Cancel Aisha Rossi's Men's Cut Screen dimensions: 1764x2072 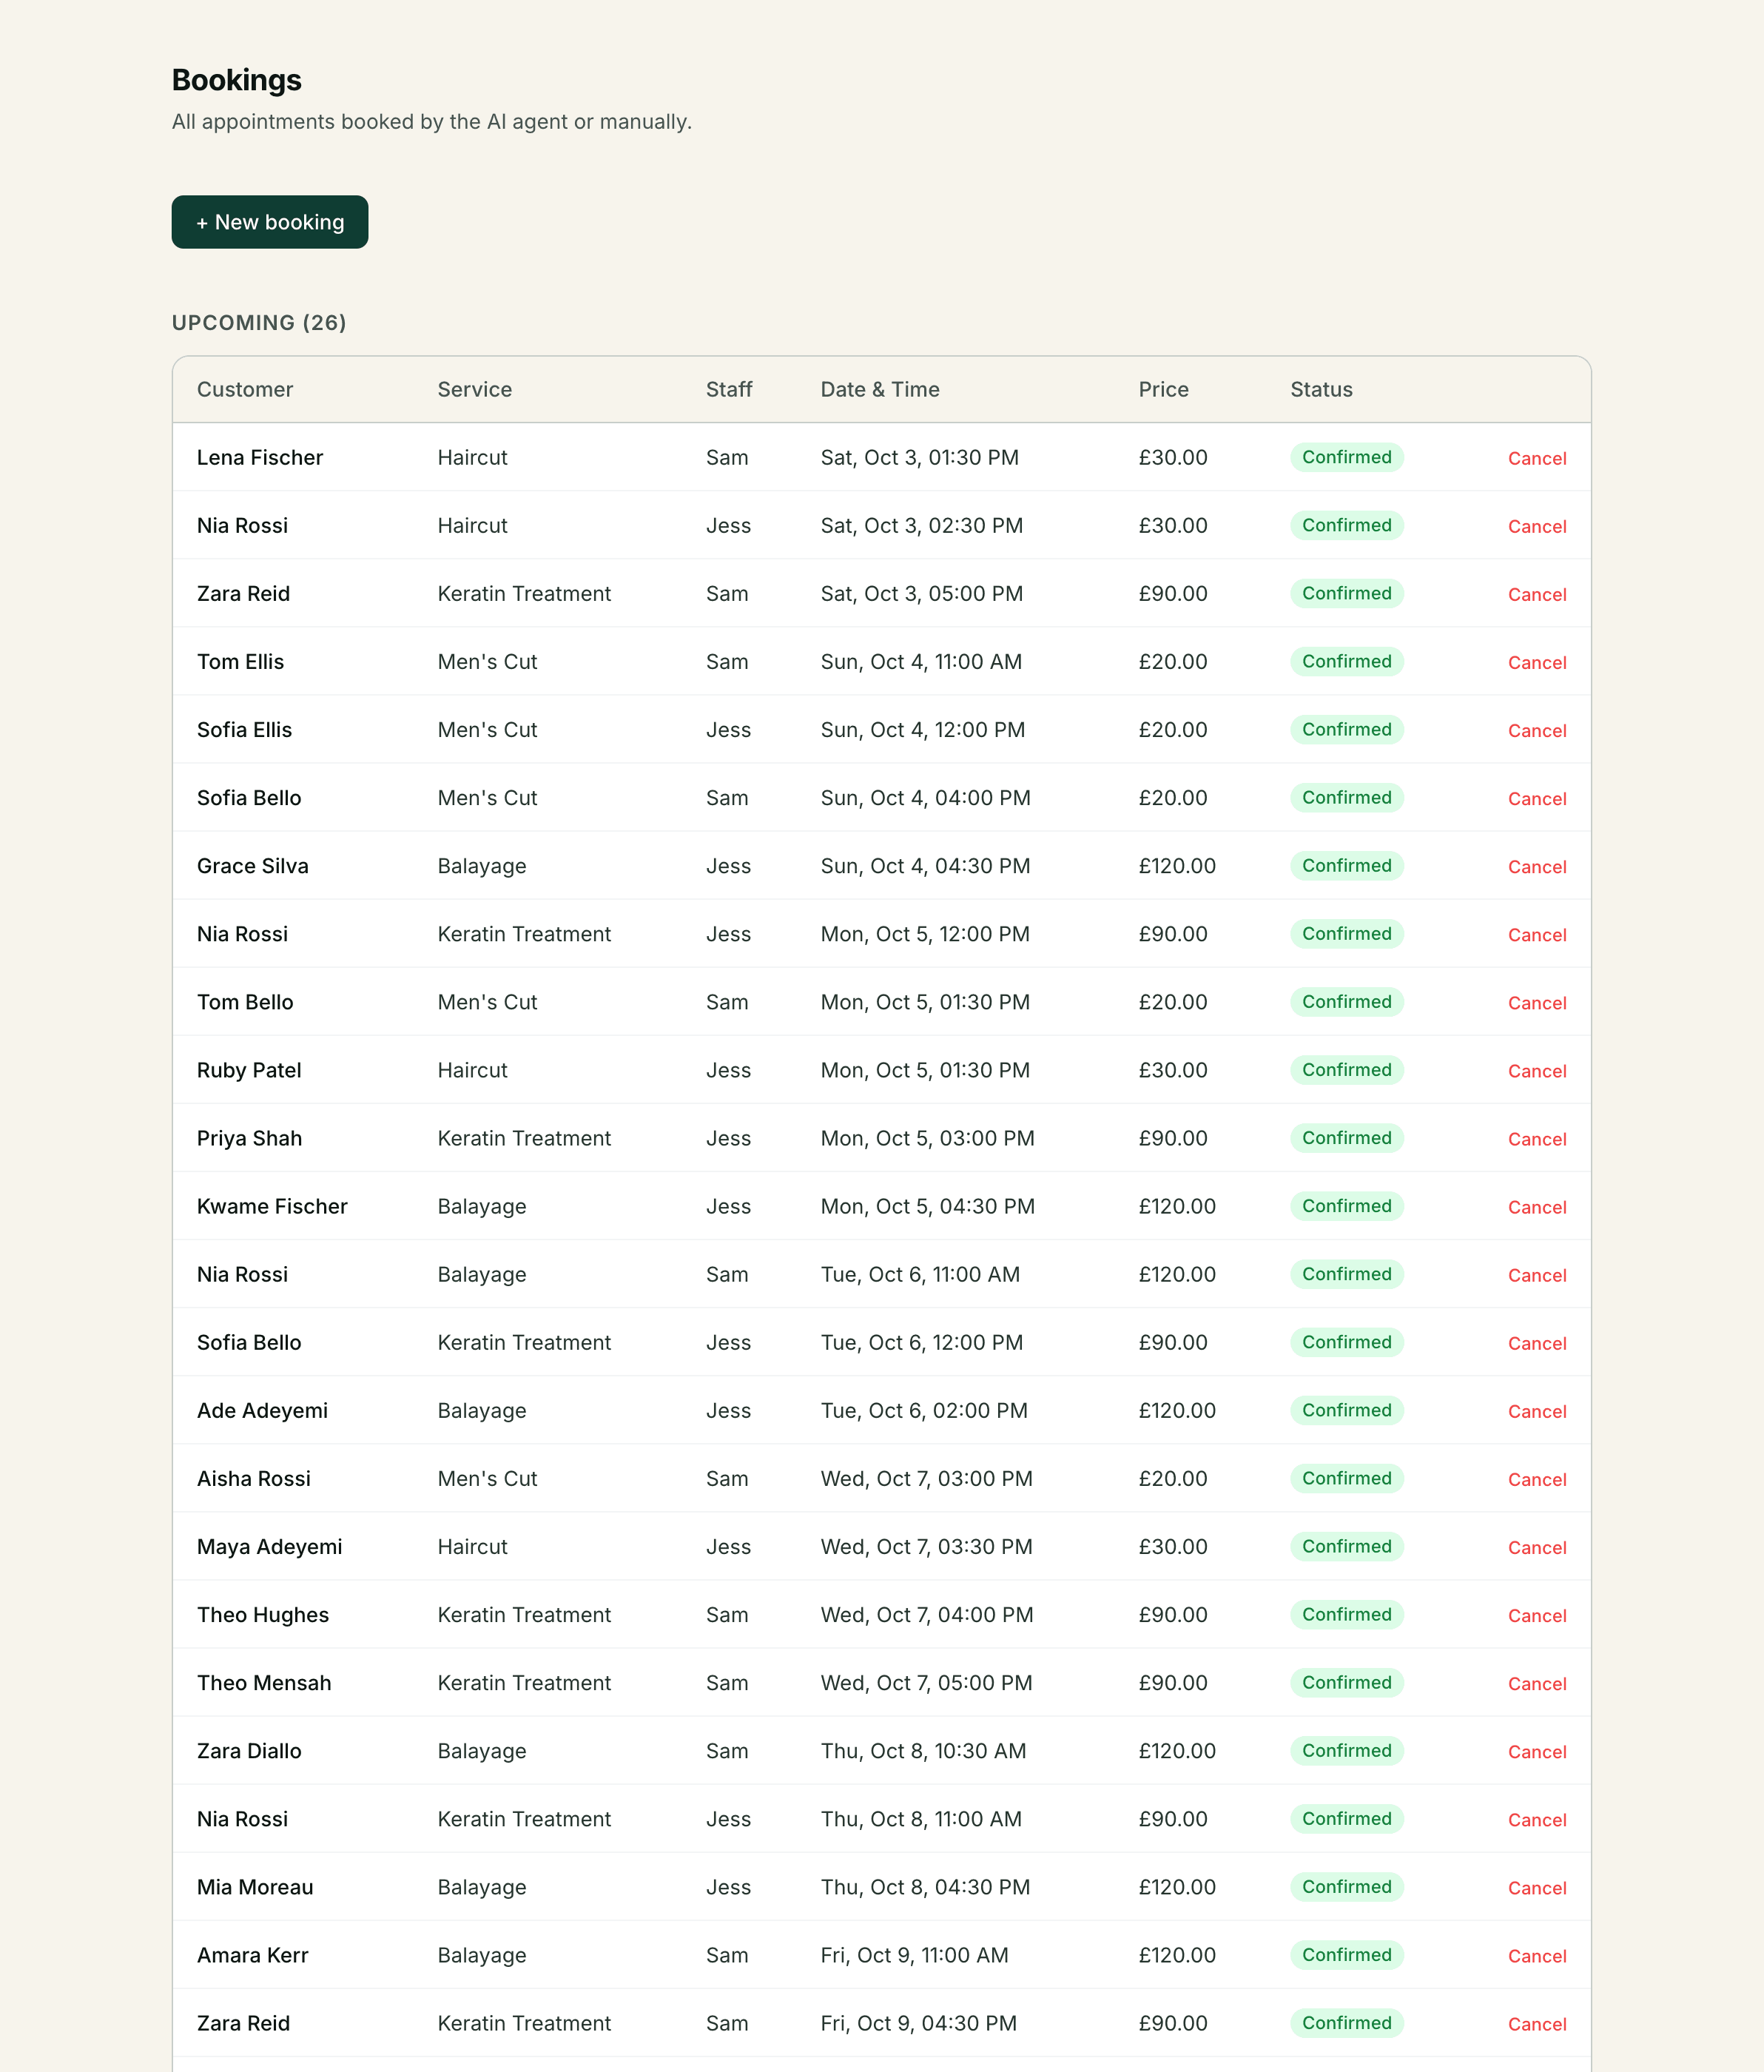click(1537, 1479)
